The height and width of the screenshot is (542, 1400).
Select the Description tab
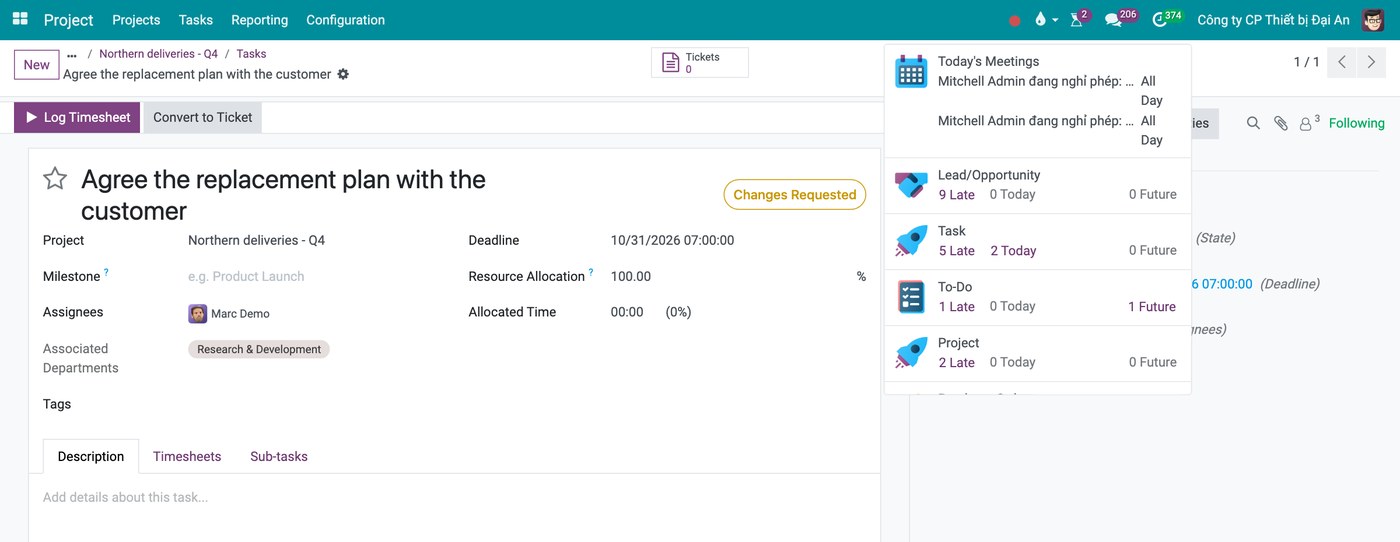pos(91,456)
